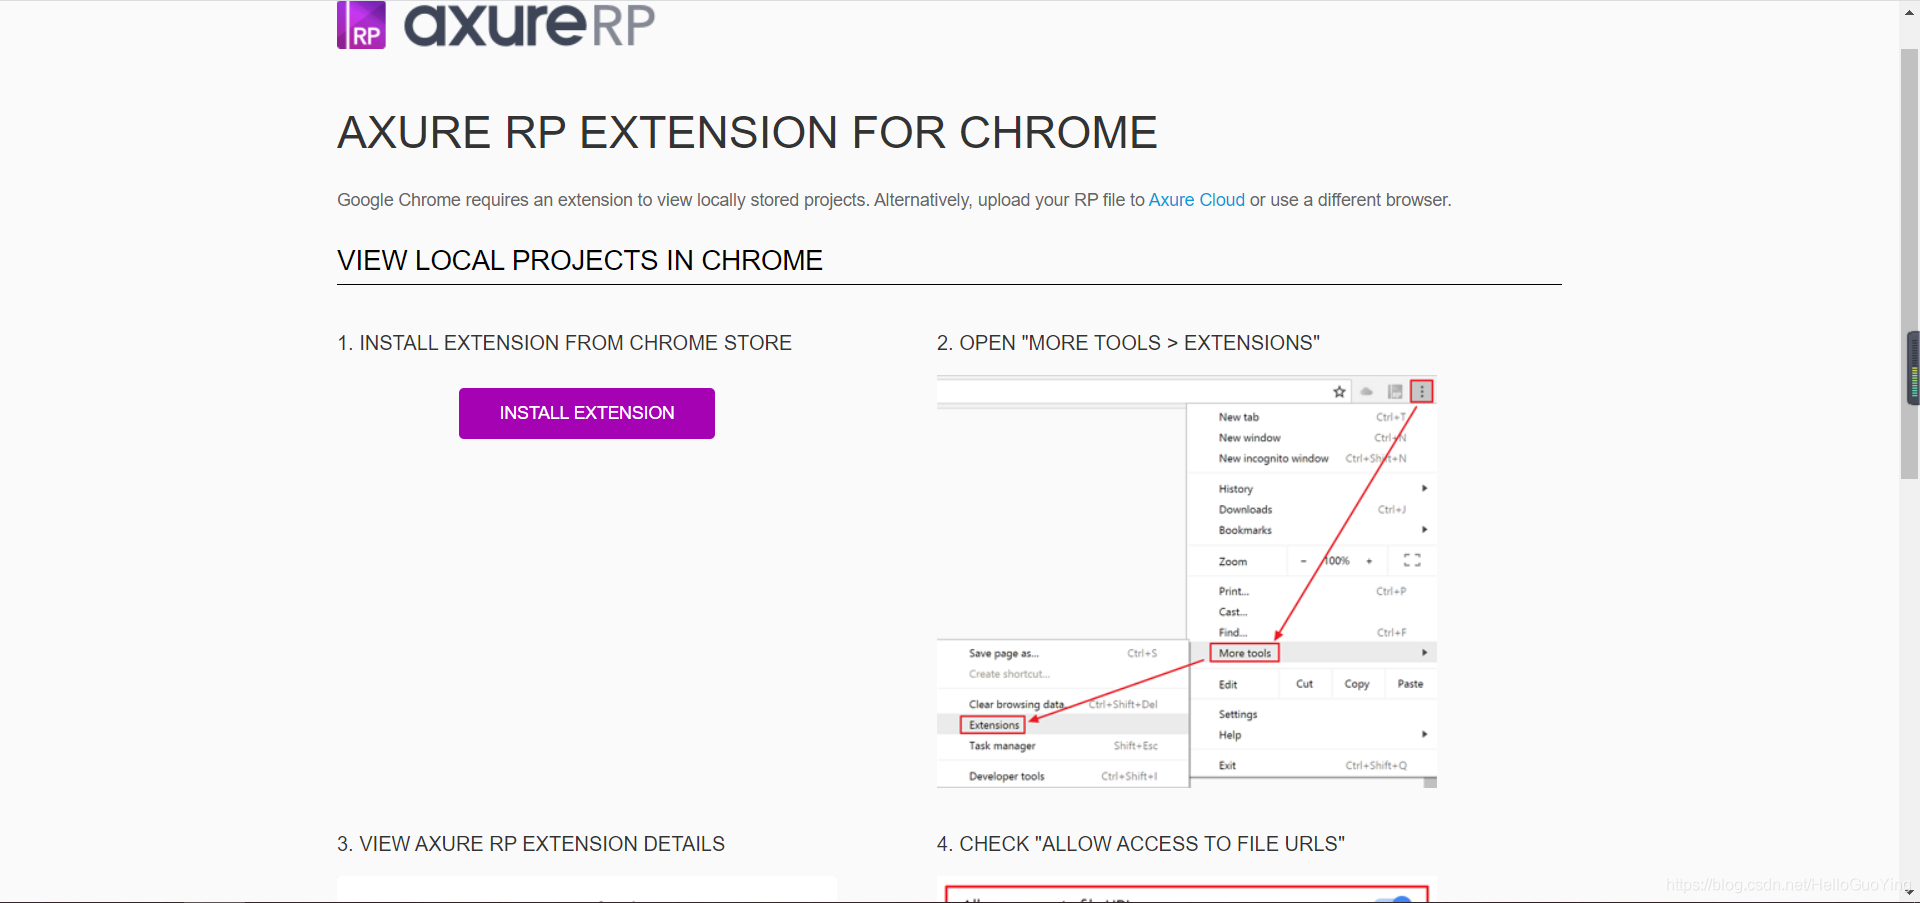Click the highlighted three-dot Chrome menu icon
Screen dimensions: 1920x903
(x=1422, y=391)
